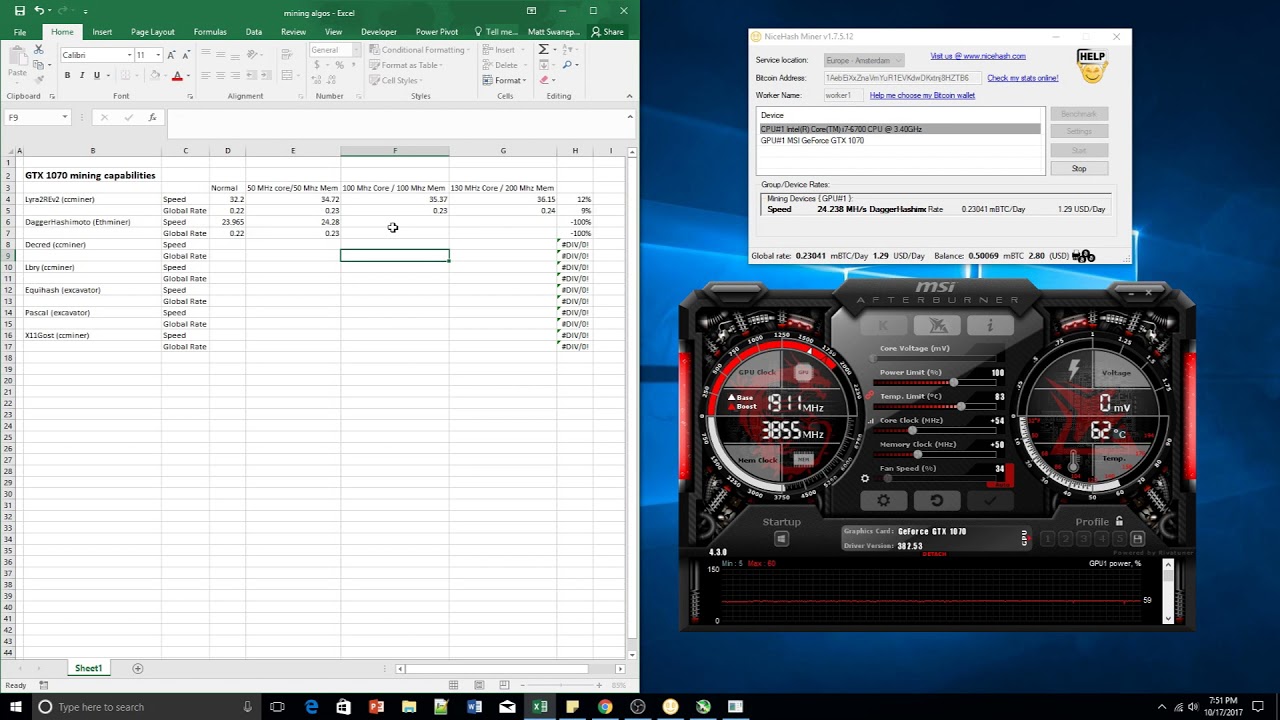Click the Increase Font Size icon
Screen dimensions: 1280x720
click(x=171, y=55)
